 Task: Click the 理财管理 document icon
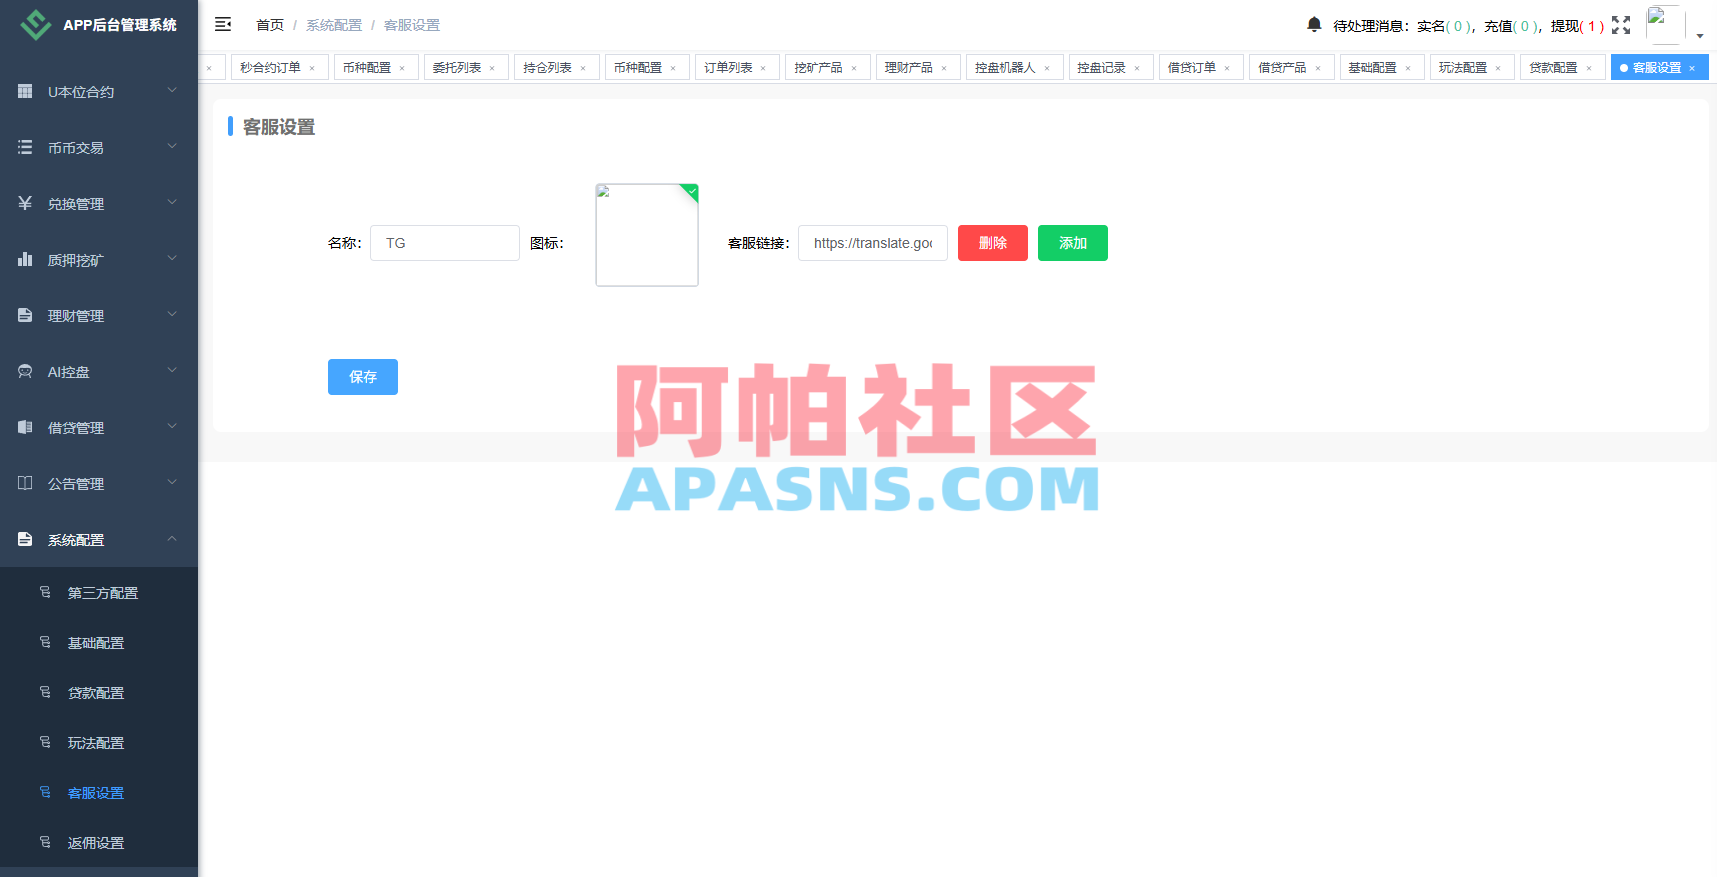pos(25,315)
